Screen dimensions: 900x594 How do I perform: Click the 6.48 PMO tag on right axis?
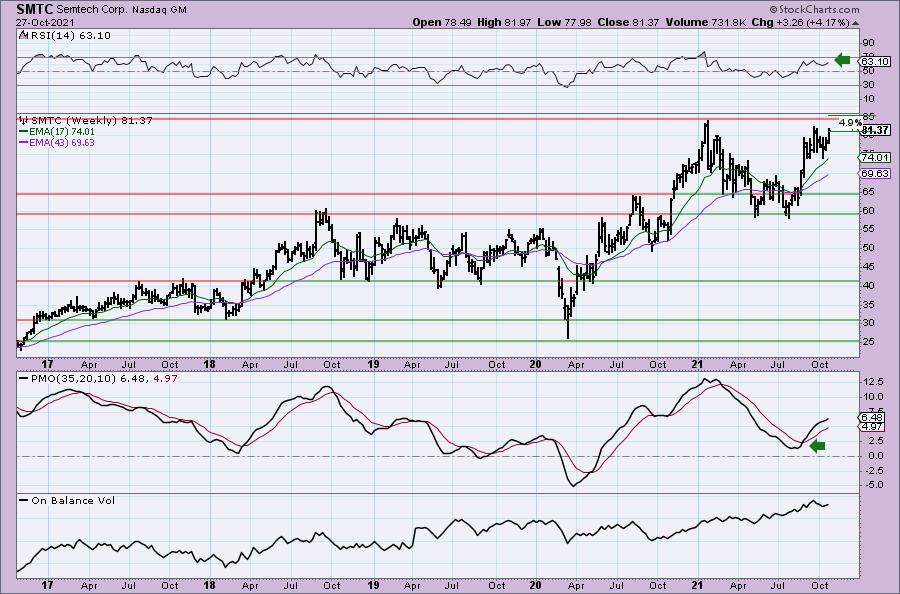pyautogui.click(x=872, y=417)
